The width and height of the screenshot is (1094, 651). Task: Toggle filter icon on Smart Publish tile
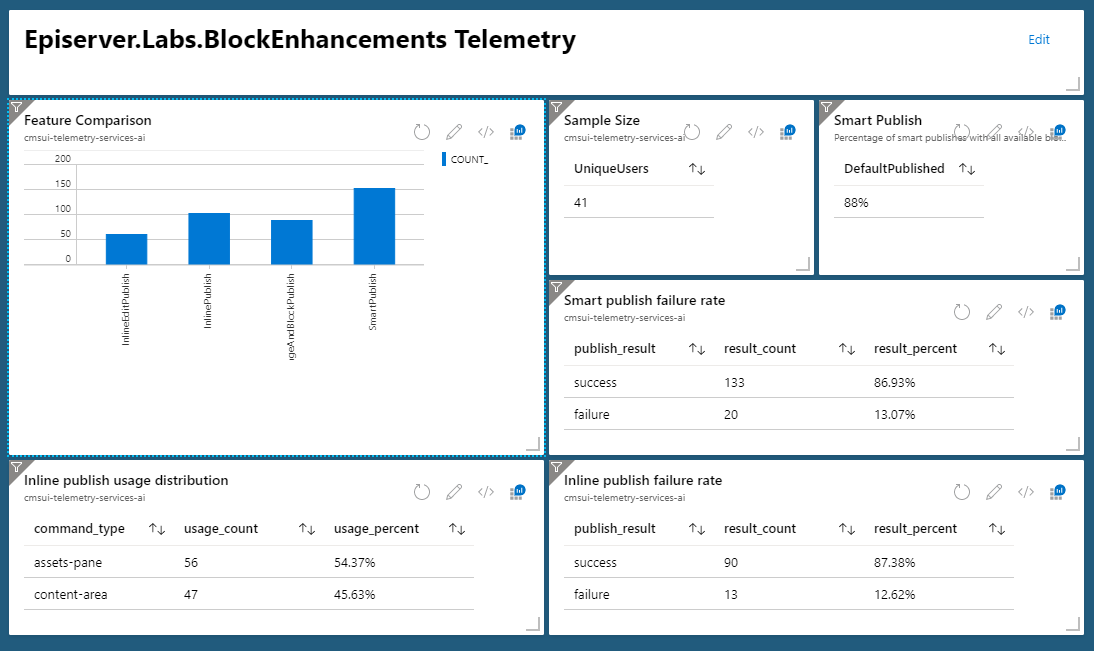click(x=827, y=107)
